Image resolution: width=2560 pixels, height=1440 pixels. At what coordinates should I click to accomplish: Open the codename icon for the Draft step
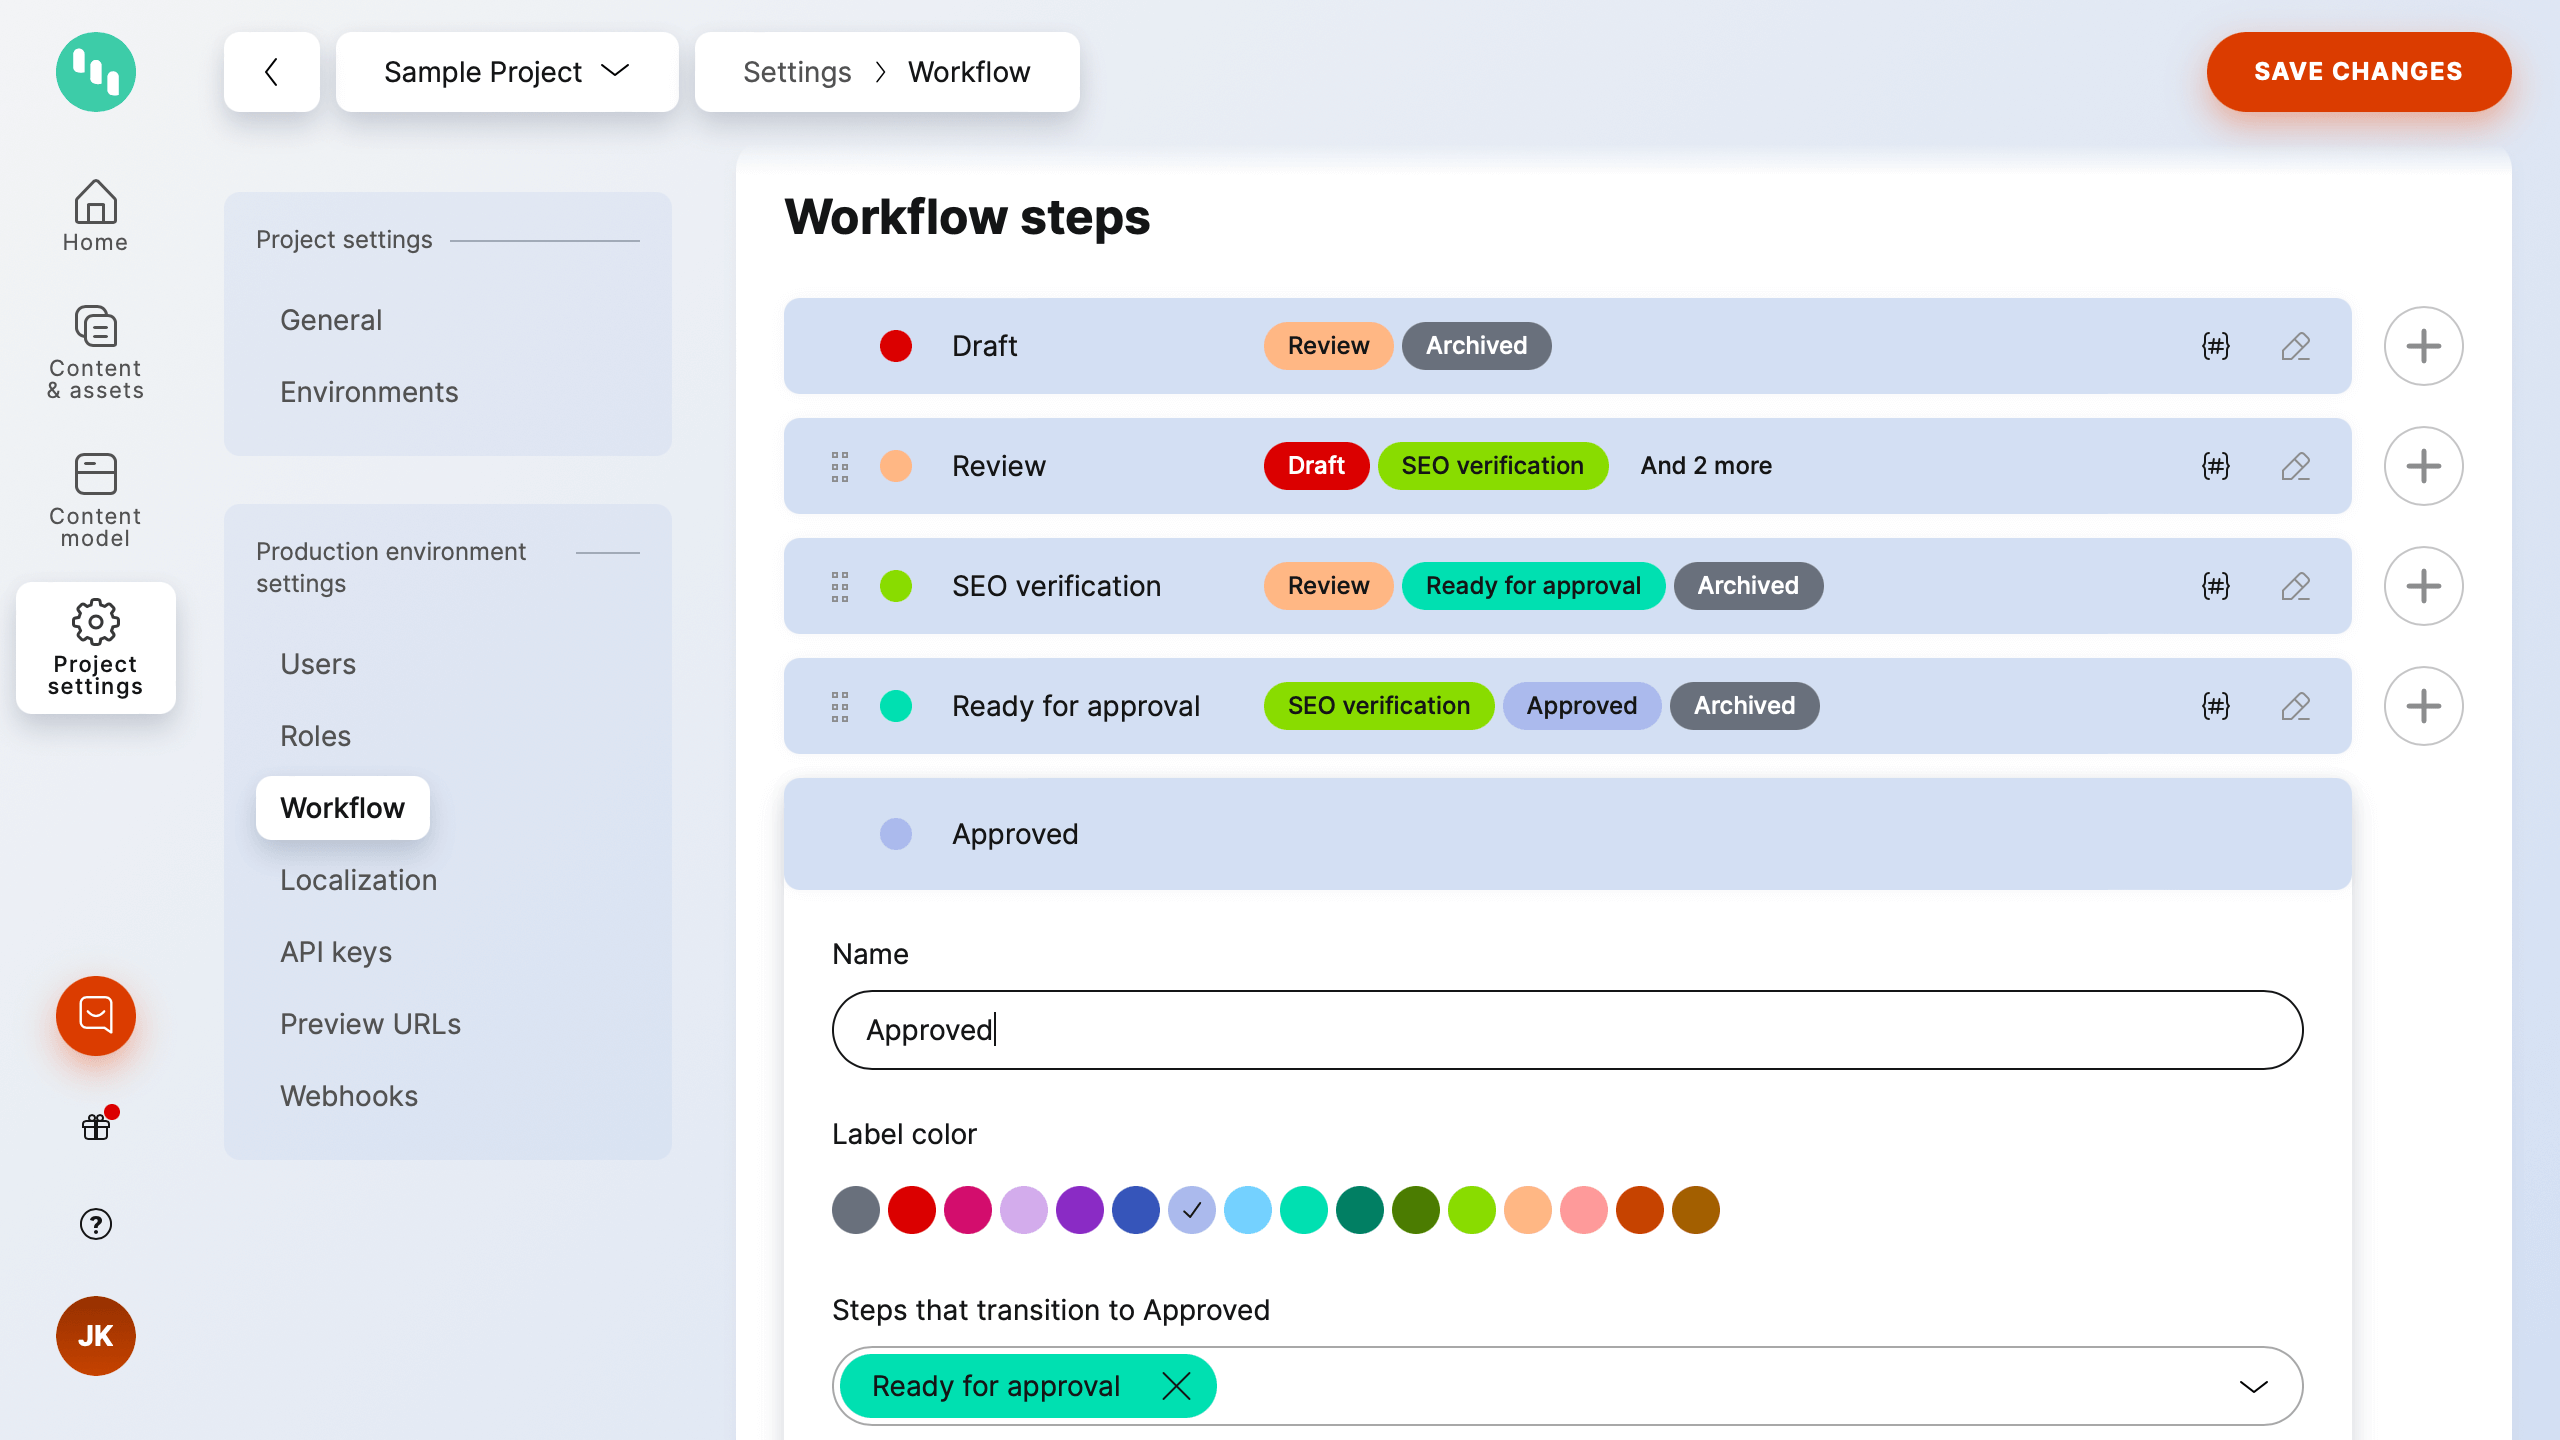tap(2216, 346)
